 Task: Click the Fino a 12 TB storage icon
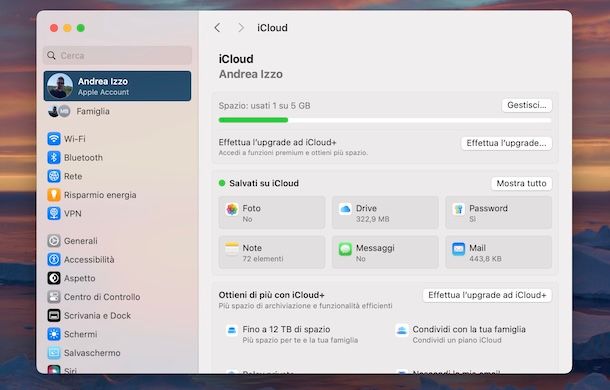pyautogui.click(x=232, y=330)
